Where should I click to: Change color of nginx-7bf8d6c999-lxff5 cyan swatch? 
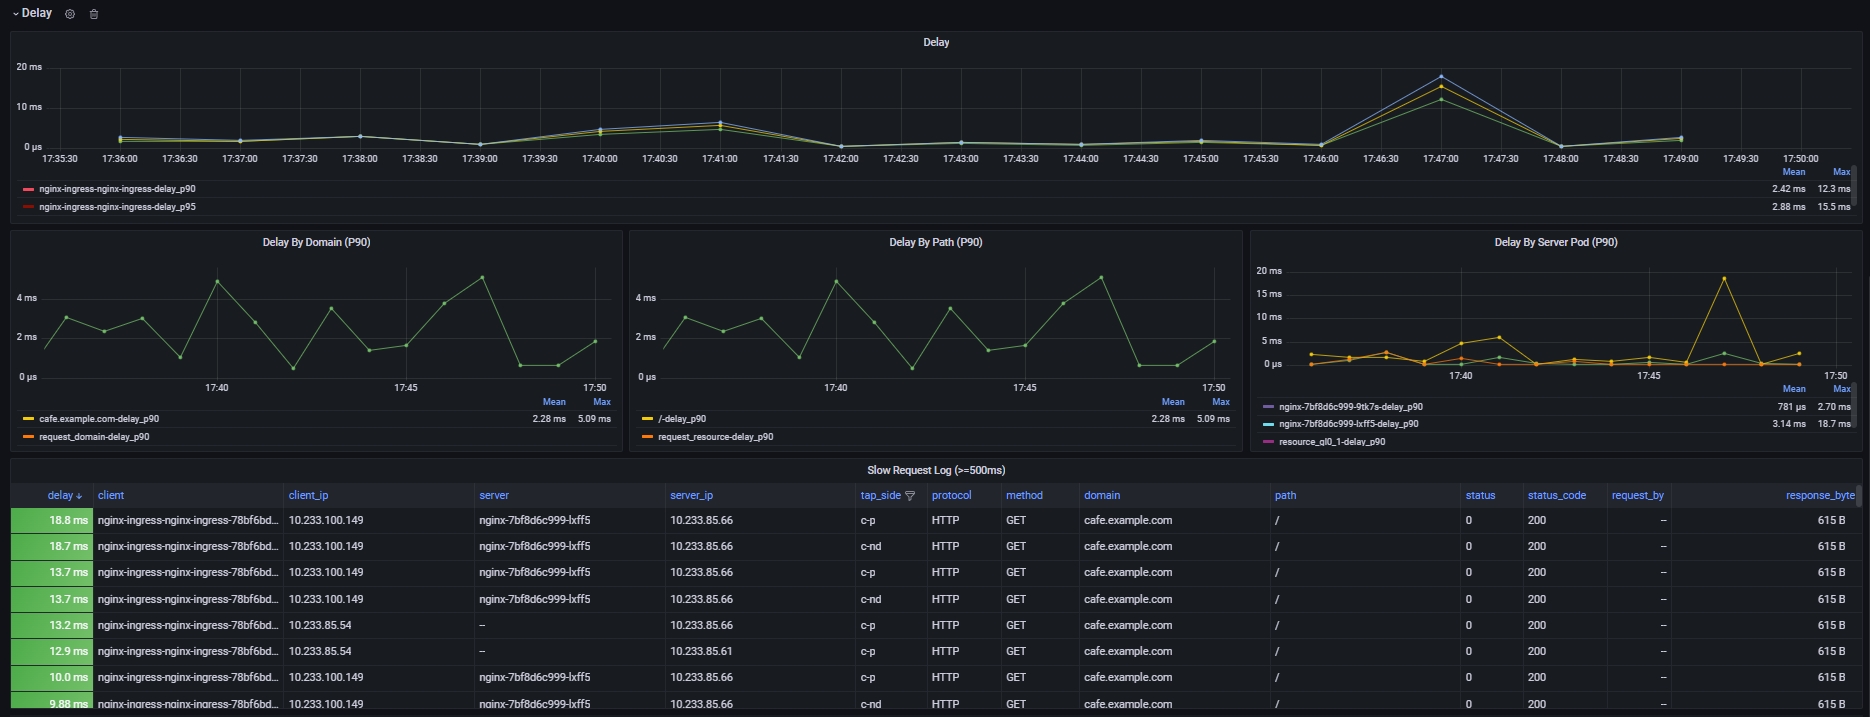[x=1268, y=424]
